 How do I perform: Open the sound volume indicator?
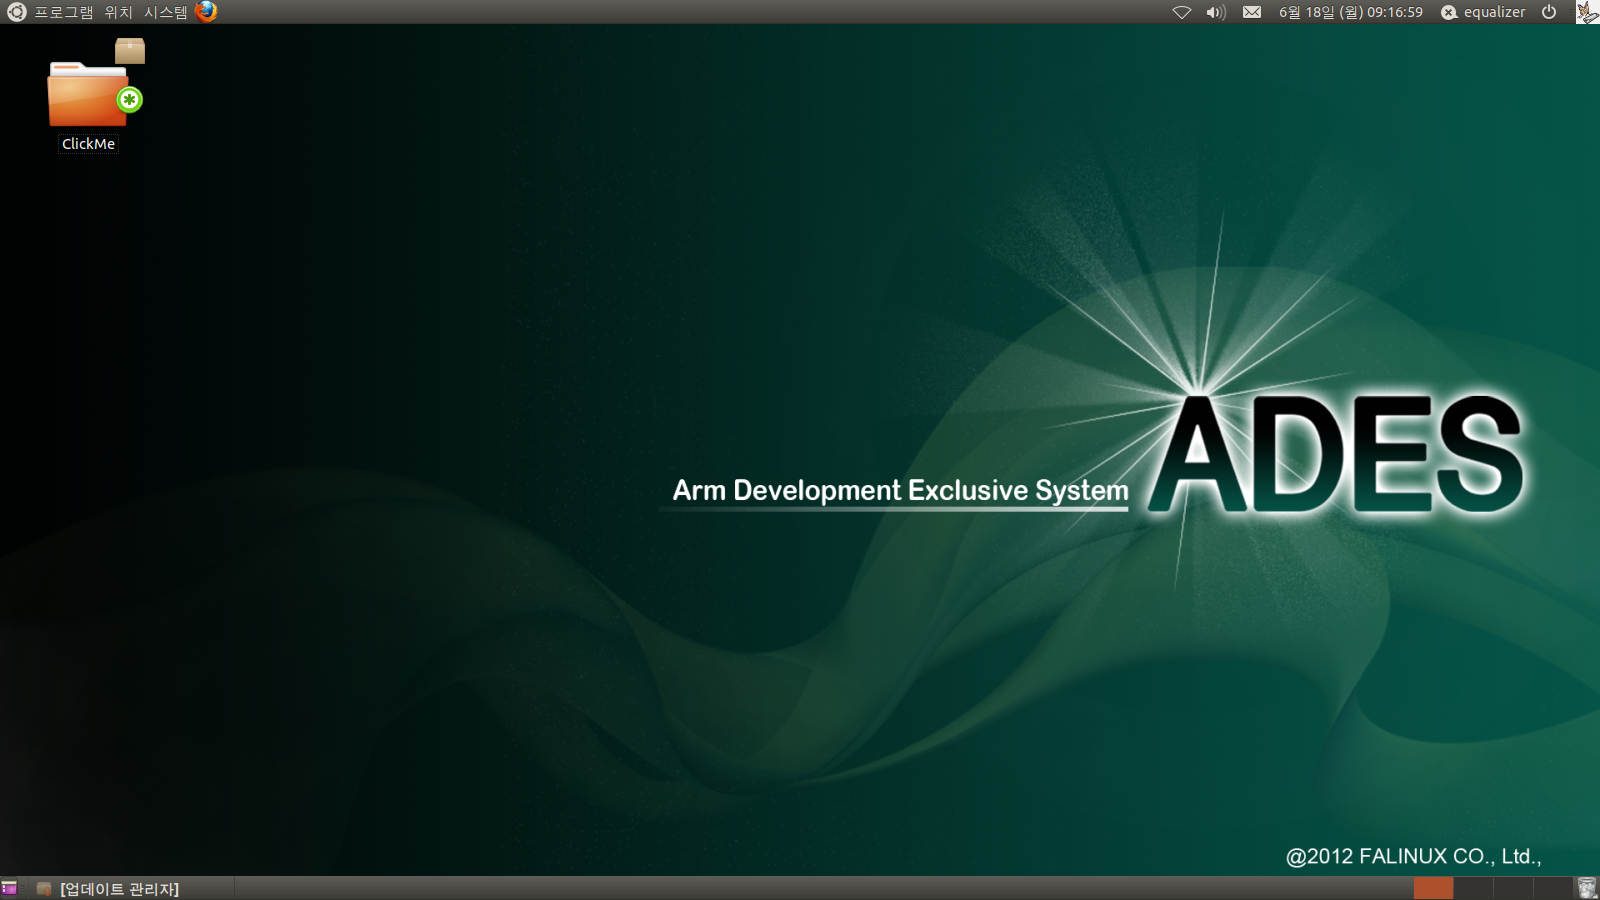pyautogui.click(x=1216, y=12)
